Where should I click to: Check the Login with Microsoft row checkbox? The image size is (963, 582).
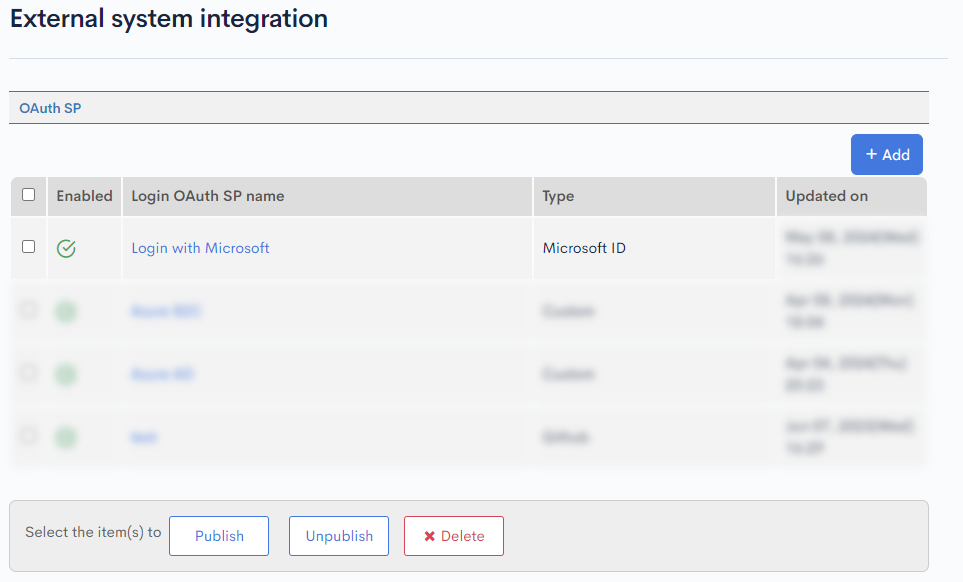pyautogui.click(x=27, y=247)
